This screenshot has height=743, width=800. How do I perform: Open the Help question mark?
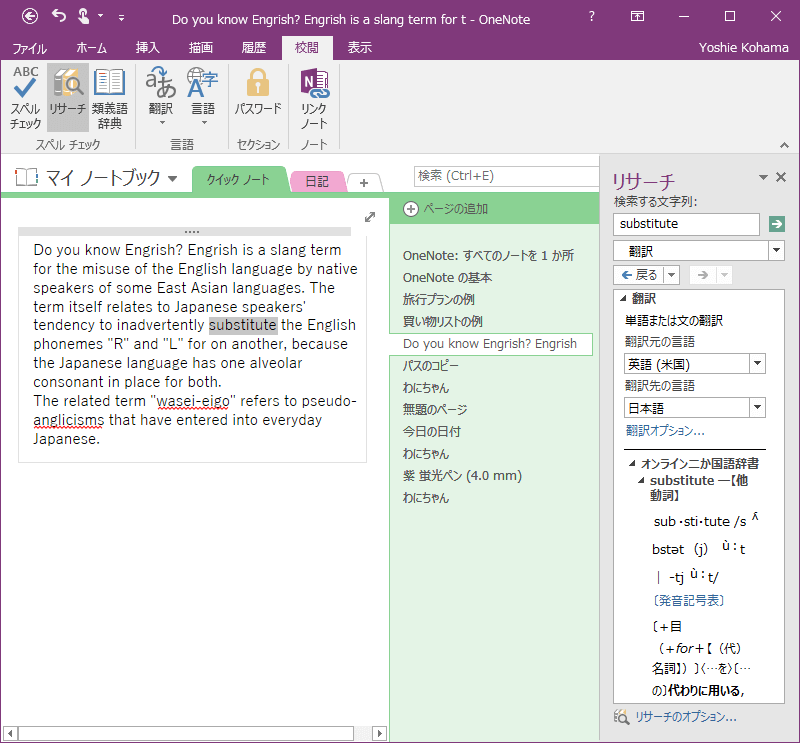pyautogui.click(x=591, y=16)
